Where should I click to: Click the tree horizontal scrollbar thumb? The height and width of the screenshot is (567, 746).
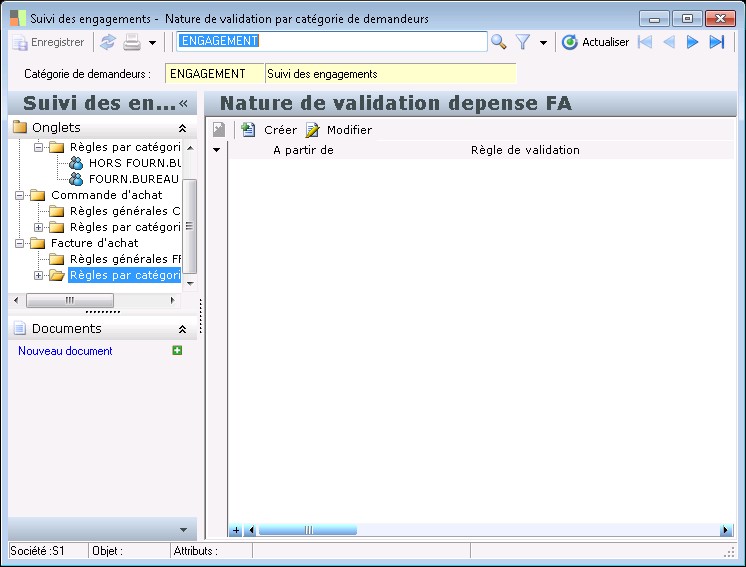(x=70, y=300)
